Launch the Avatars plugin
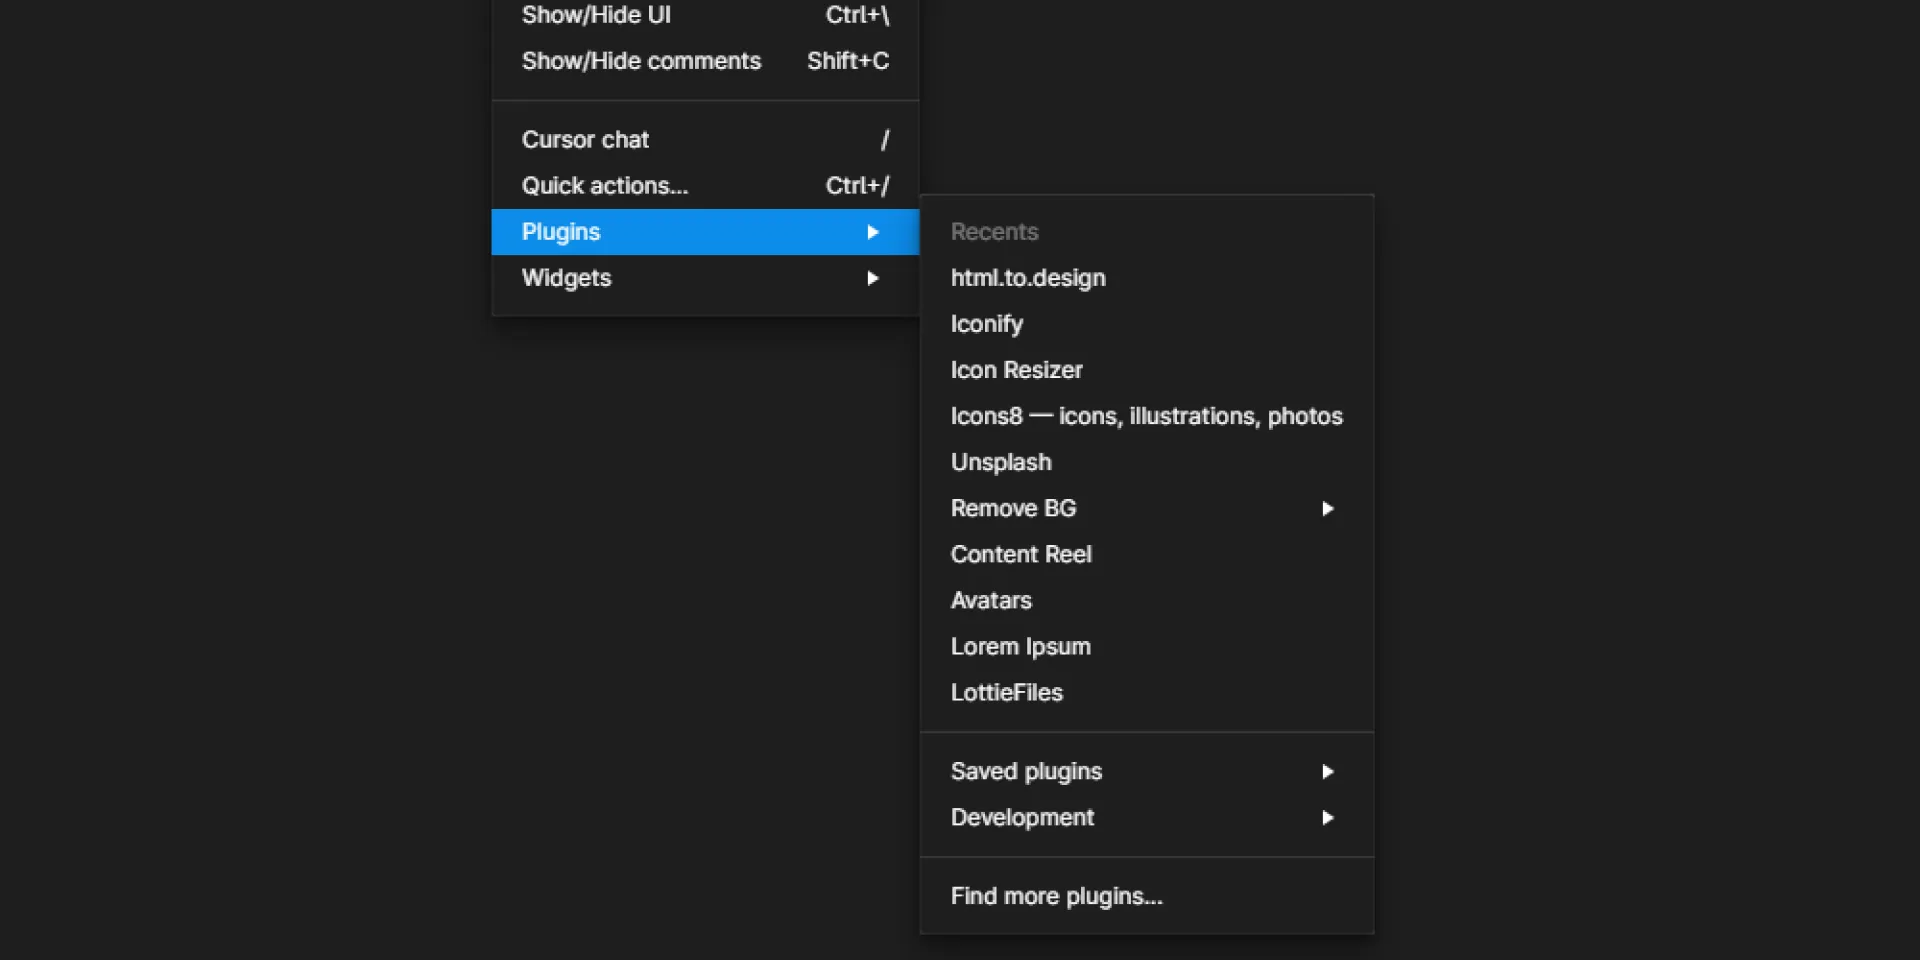This screenshot has height=960, width=1920. point(1147,600)
